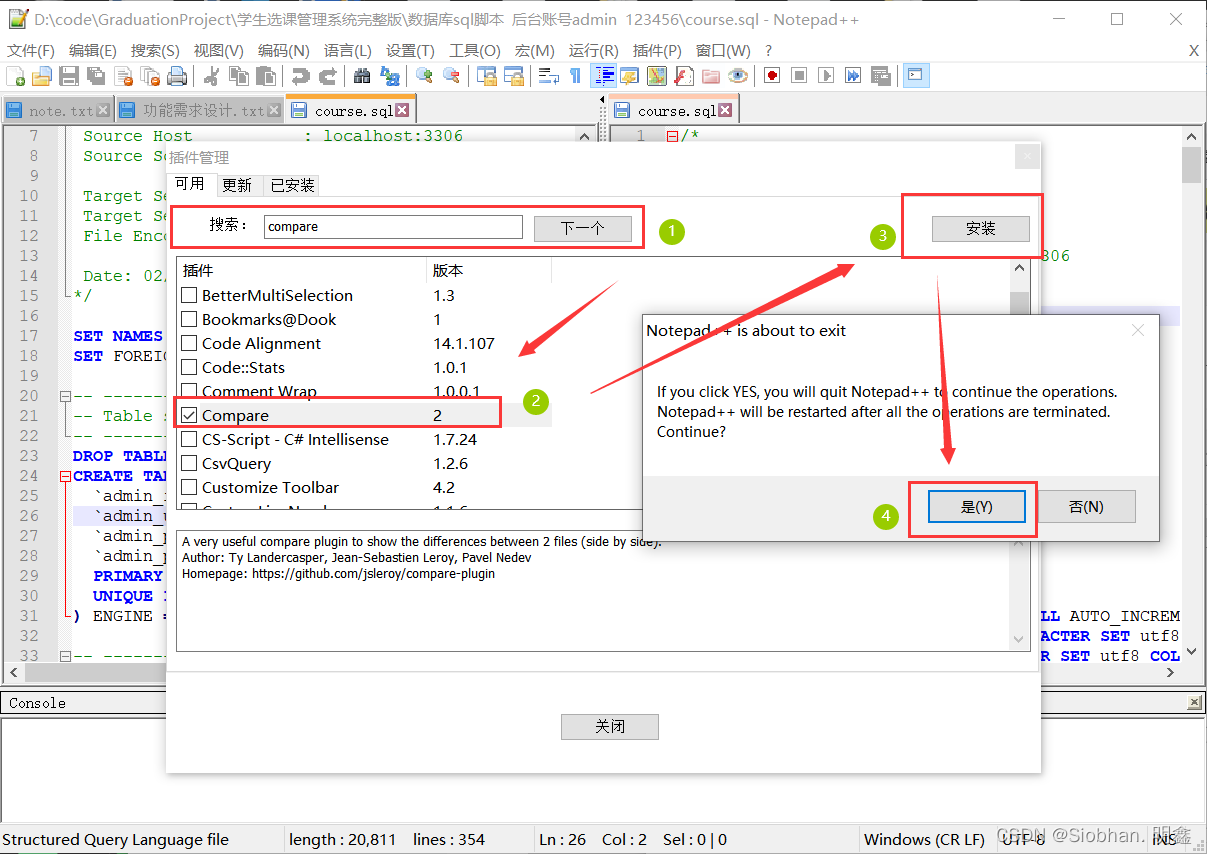Check the BetterMultiSelection plugin checkbox
1207x854 pixels.
click(x=189, y=295)
